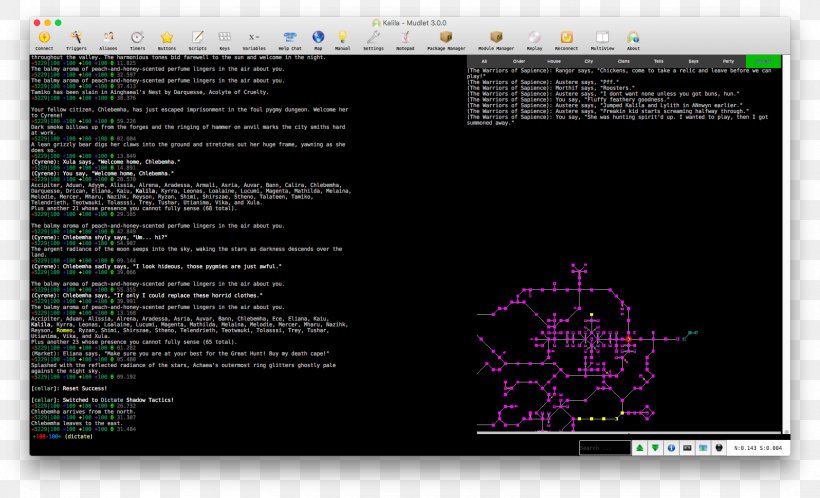Click the network latency readout N:0.143

click(x=745, y=448)
